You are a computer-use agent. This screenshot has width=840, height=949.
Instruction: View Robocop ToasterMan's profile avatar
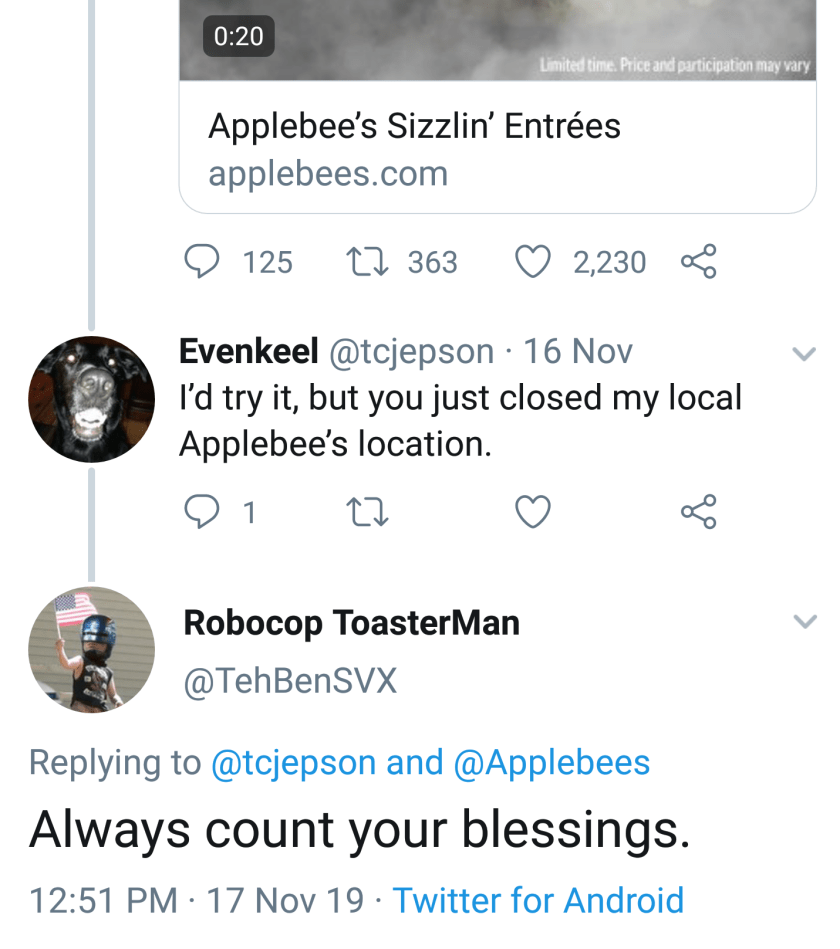91,649
